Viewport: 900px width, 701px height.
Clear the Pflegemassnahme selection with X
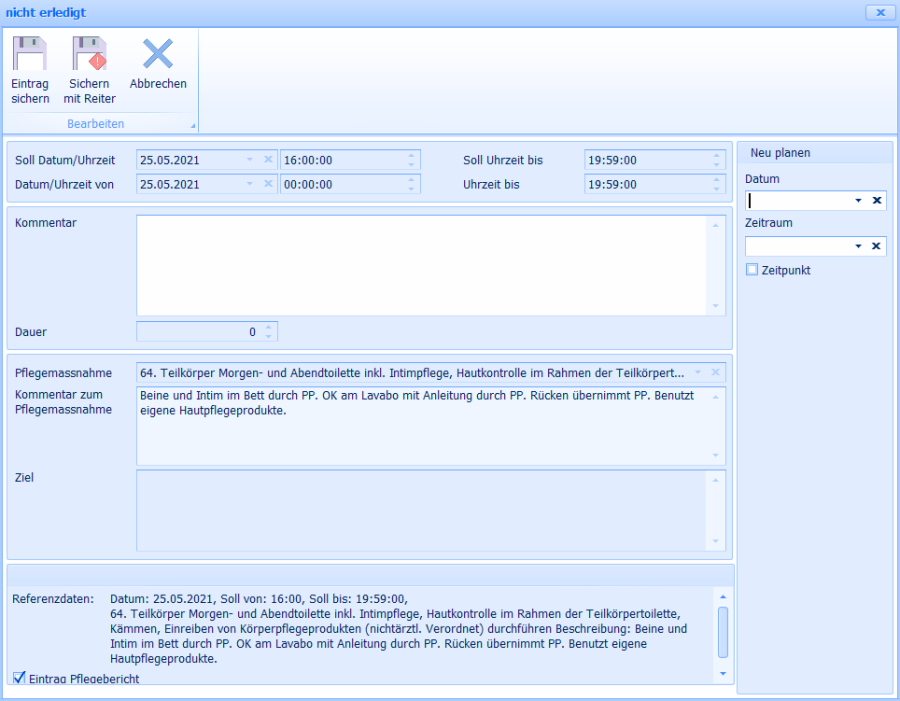pyautogui.click(x=715, y=373)
